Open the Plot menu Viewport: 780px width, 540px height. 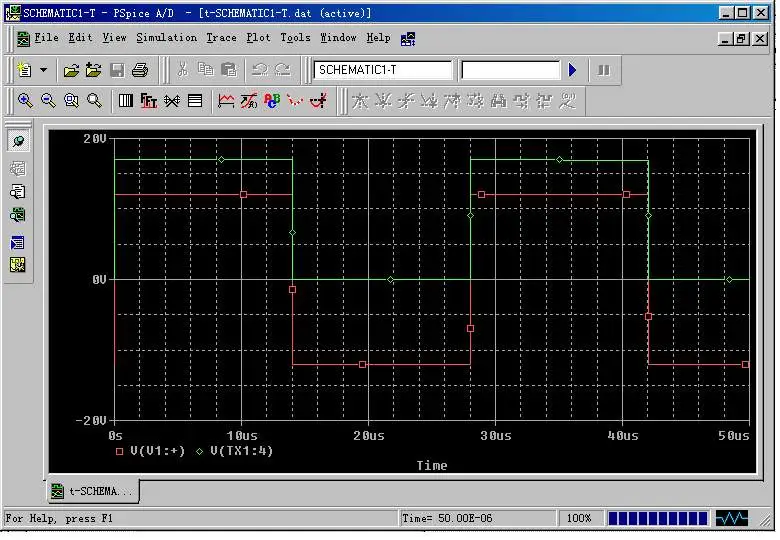(x=258, y=38)
